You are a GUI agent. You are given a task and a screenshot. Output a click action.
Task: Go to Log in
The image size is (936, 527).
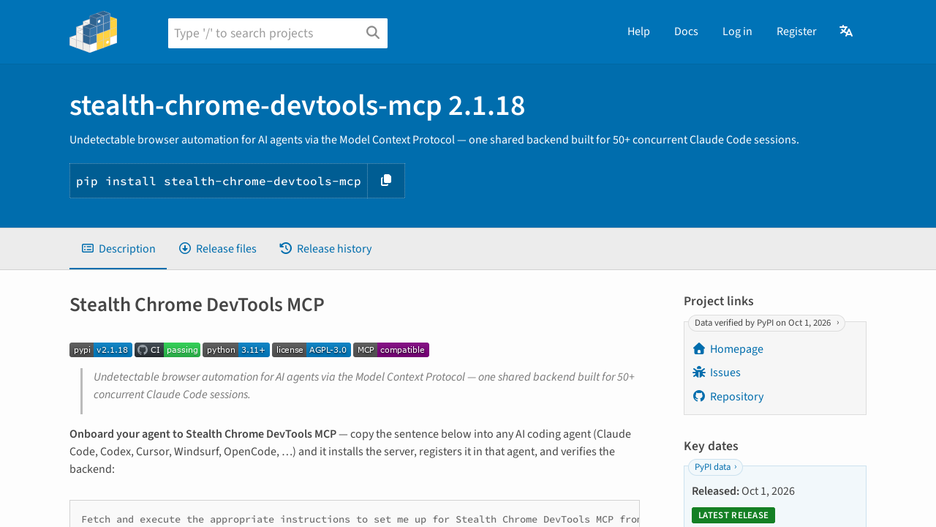click(737, 31)
